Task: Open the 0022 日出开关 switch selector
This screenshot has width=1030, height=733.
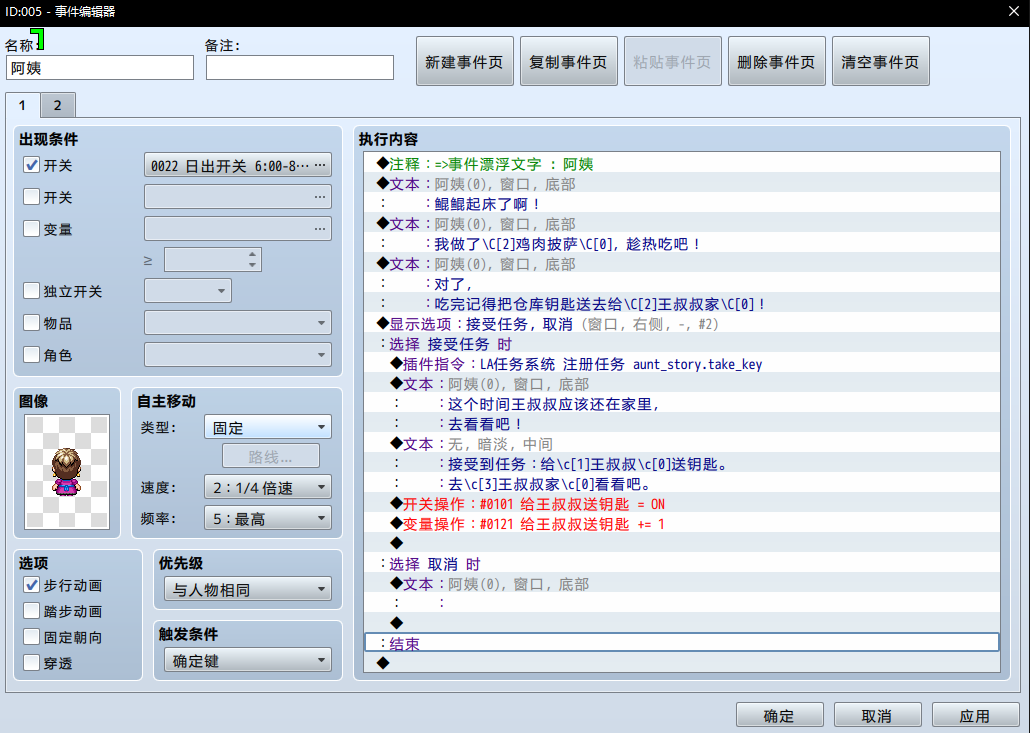Action: (238, 166)
